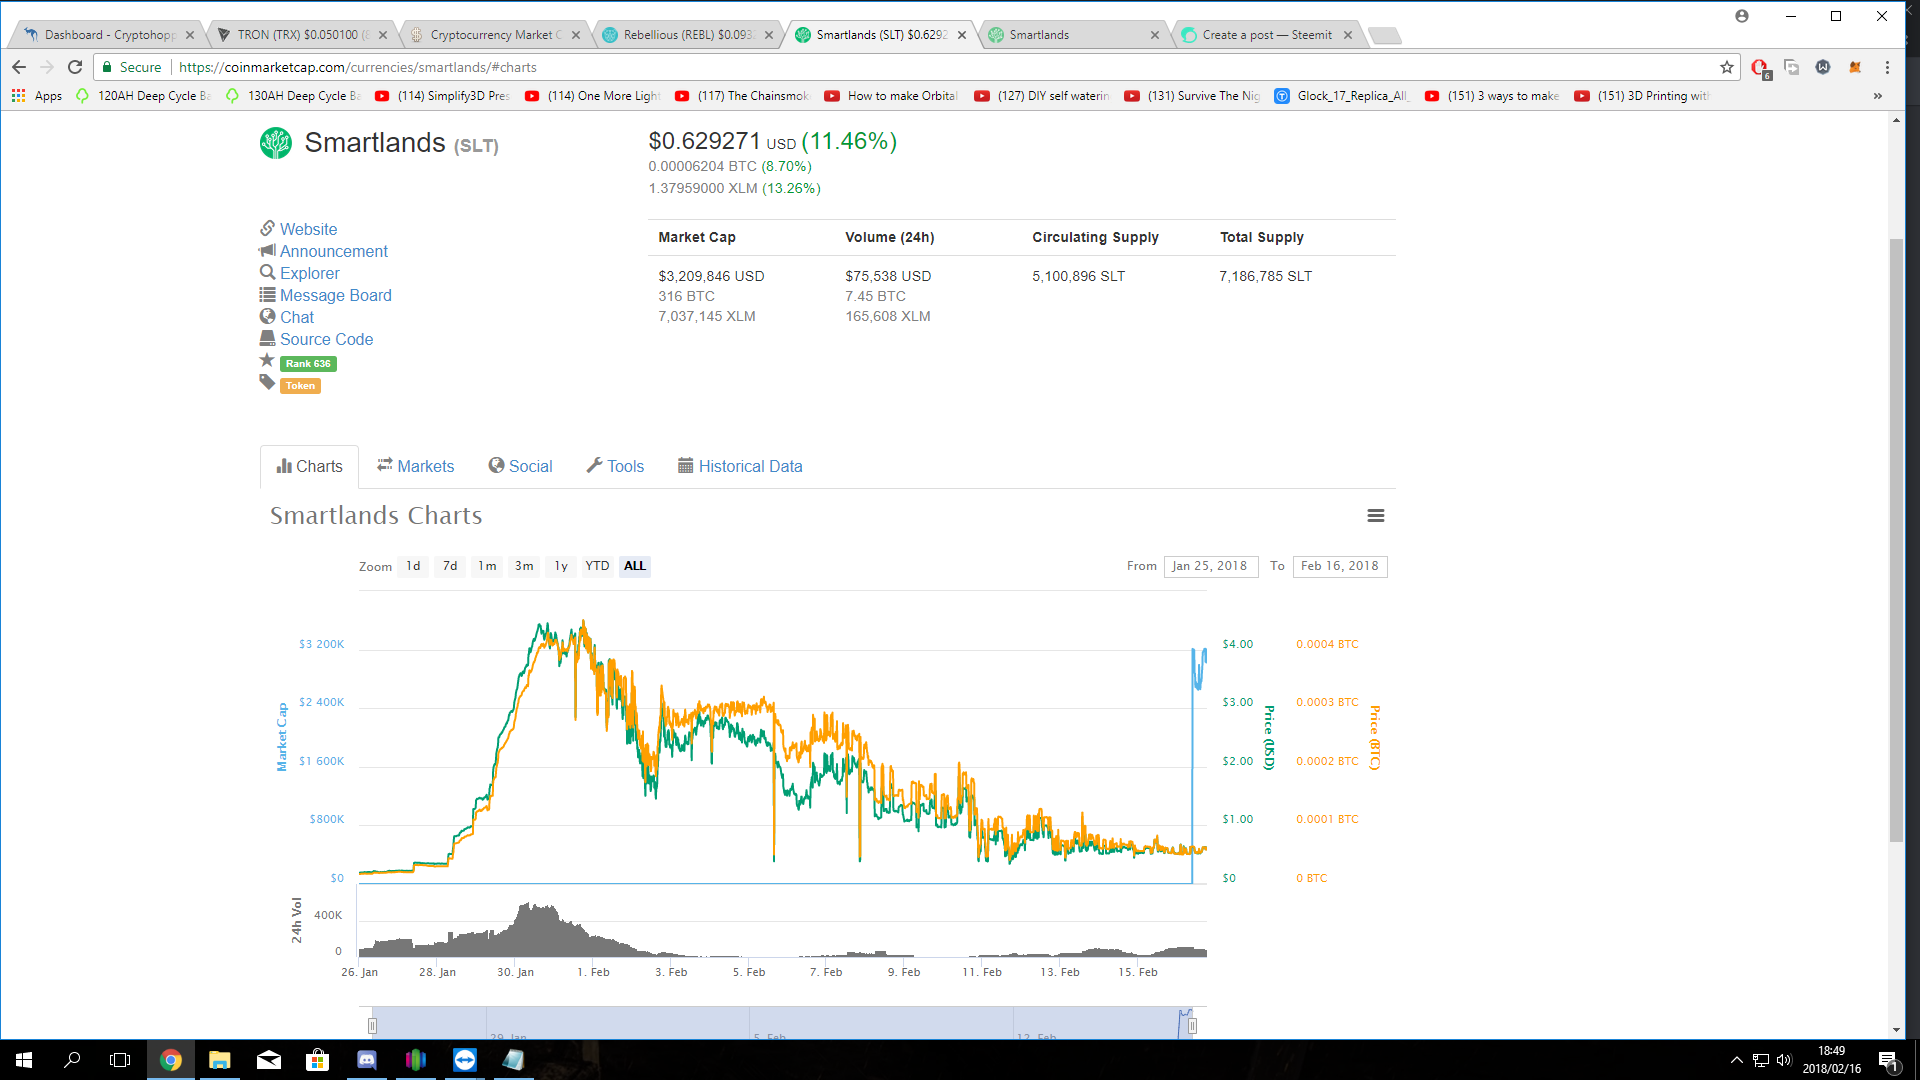Open the Mail app on taskbar

pos(269,1060)
